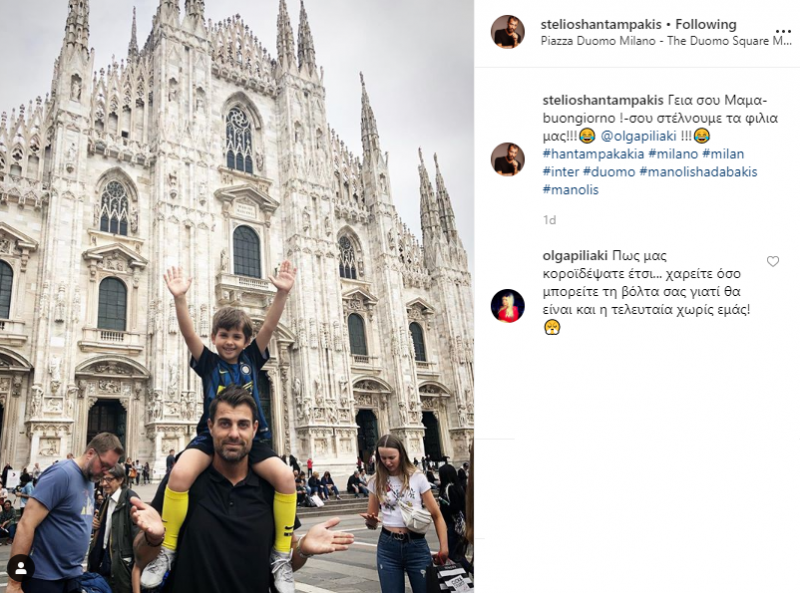This screenshot has height=593, width=800.
Task: Click the Duomo cathedral photo
Action: [237, 296]
